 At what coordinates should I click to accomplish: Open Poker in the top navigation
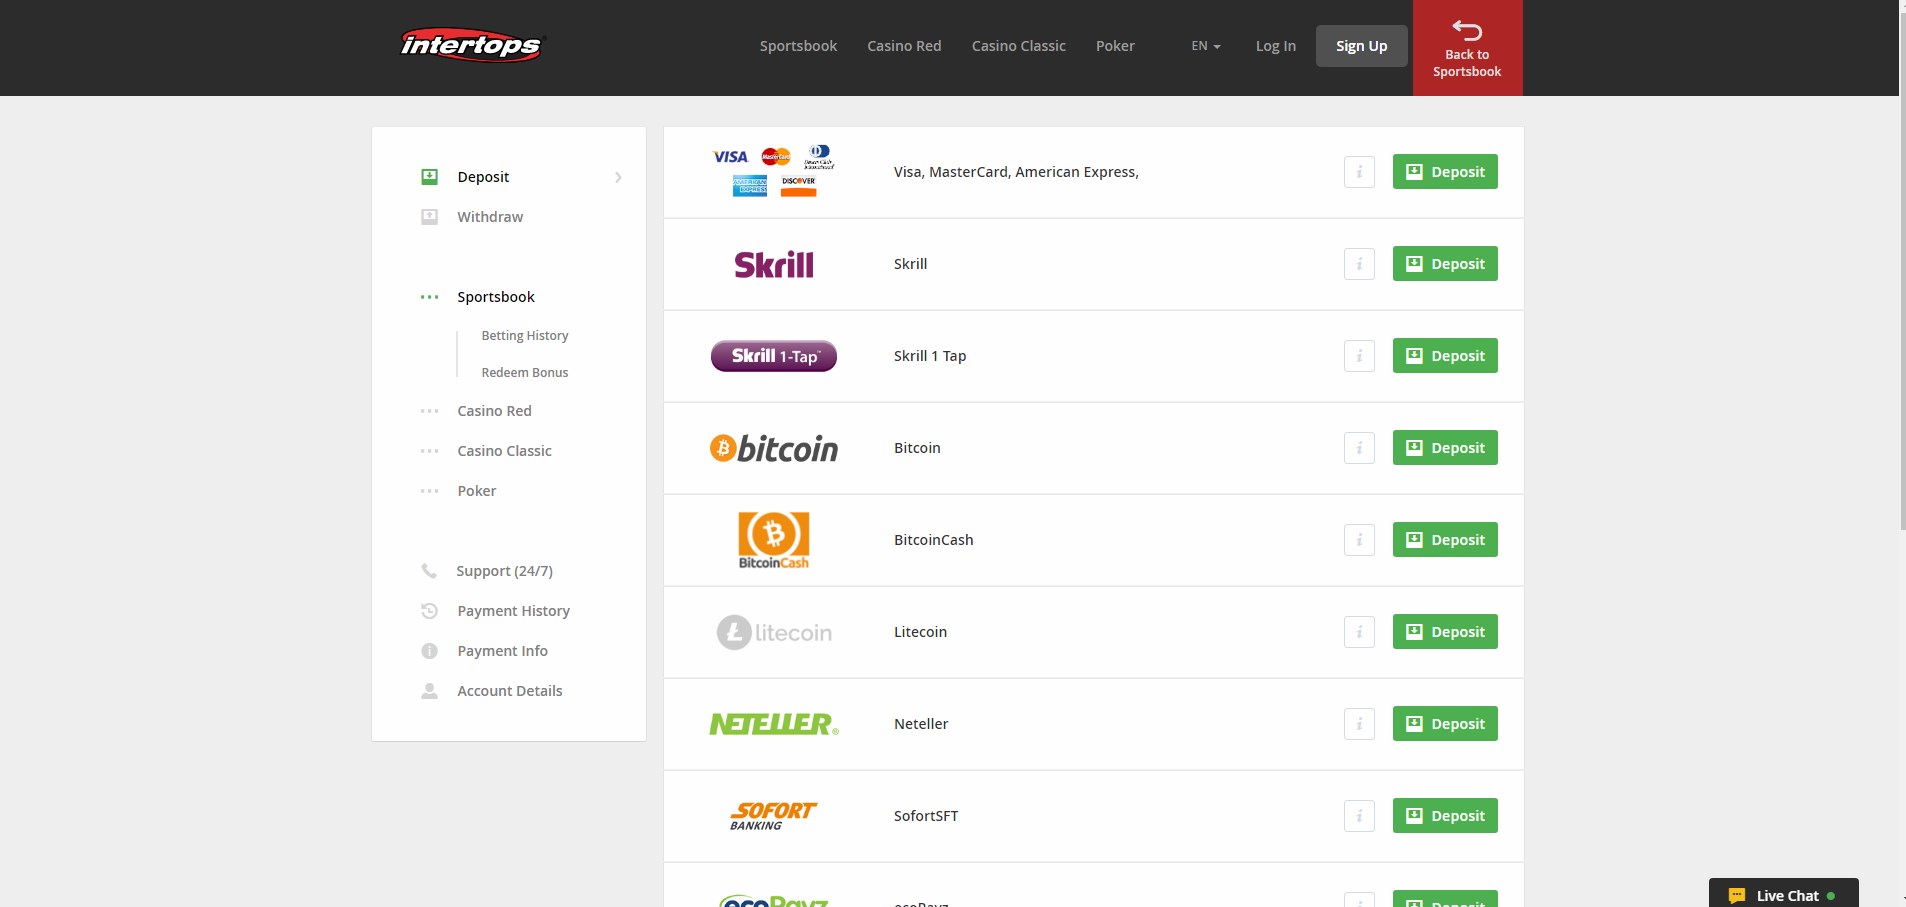click(1115, 46)
